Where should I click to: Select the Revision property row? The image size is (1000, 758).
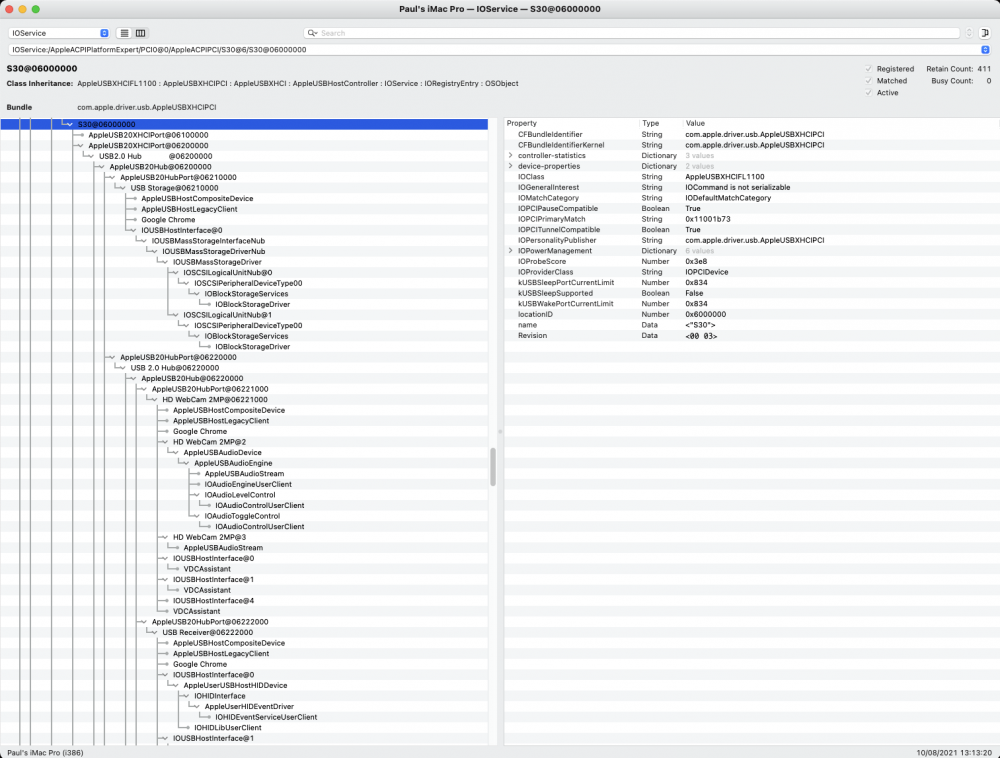[750, 336]
